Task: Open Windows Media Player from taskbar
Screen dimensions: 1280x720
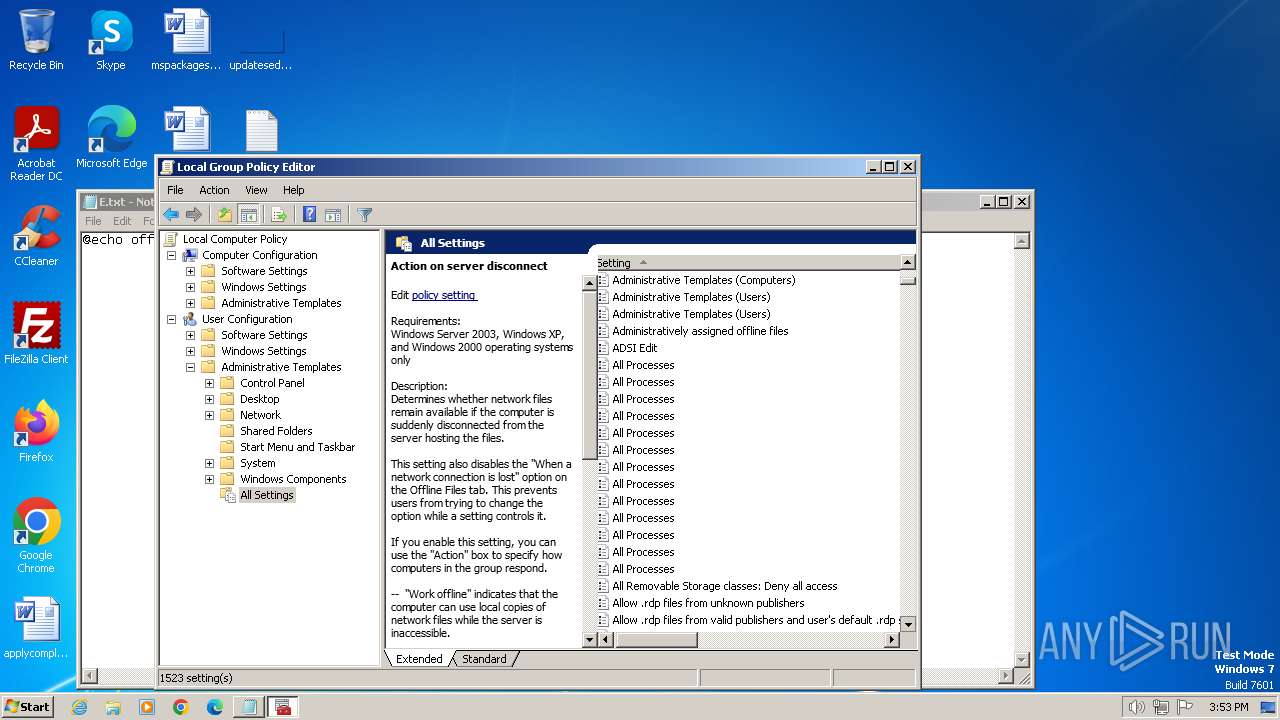Action: (x=147, y=707)
